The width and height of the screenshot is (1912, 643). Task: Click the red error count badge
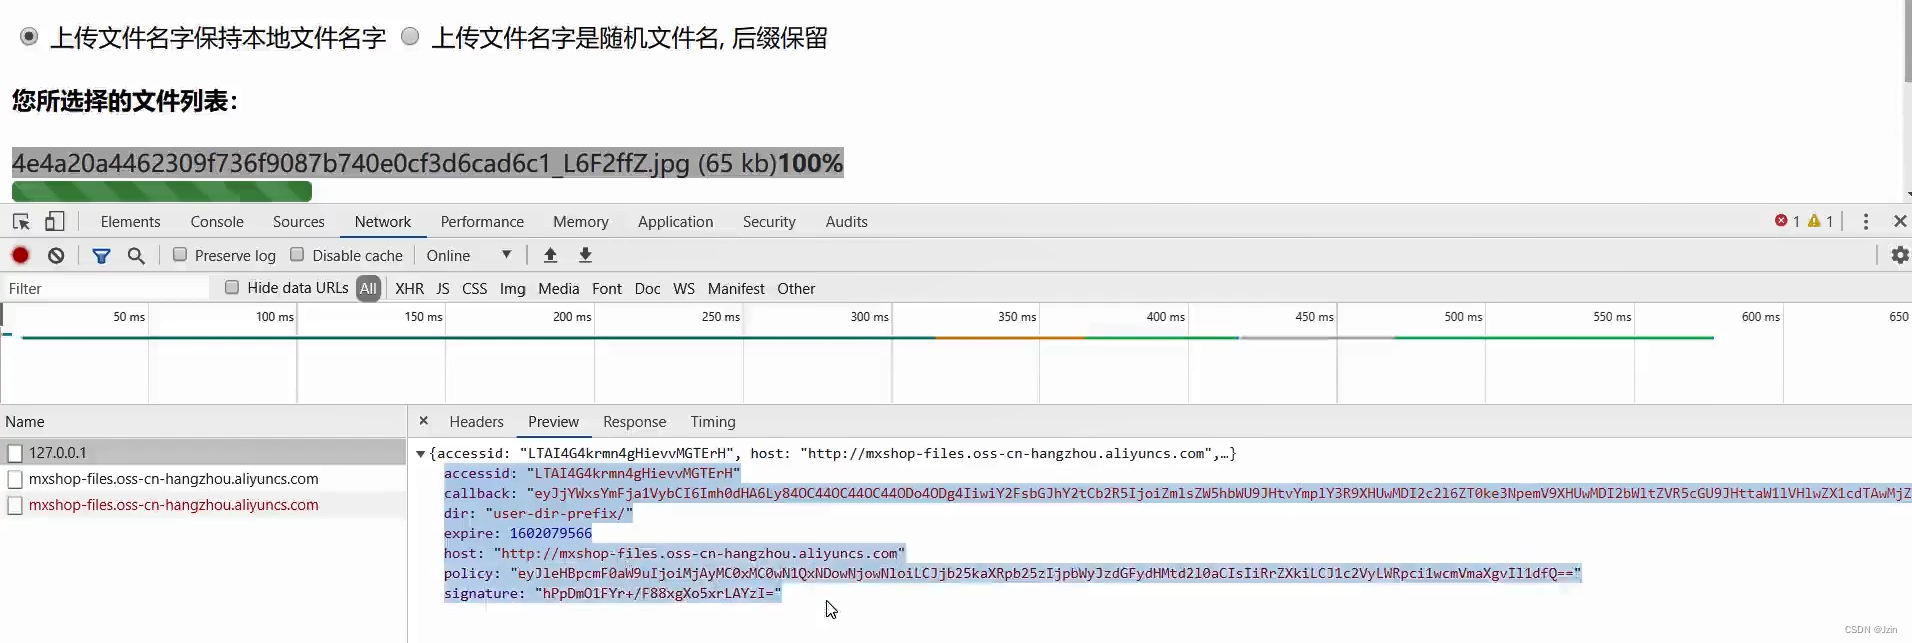click(1787, 221)
